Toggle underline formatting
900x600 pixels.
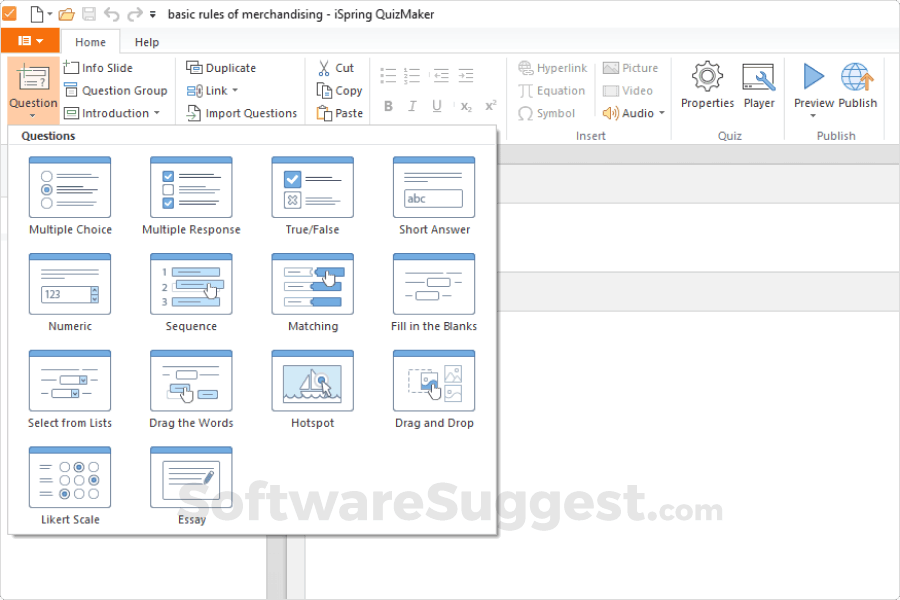436,105
